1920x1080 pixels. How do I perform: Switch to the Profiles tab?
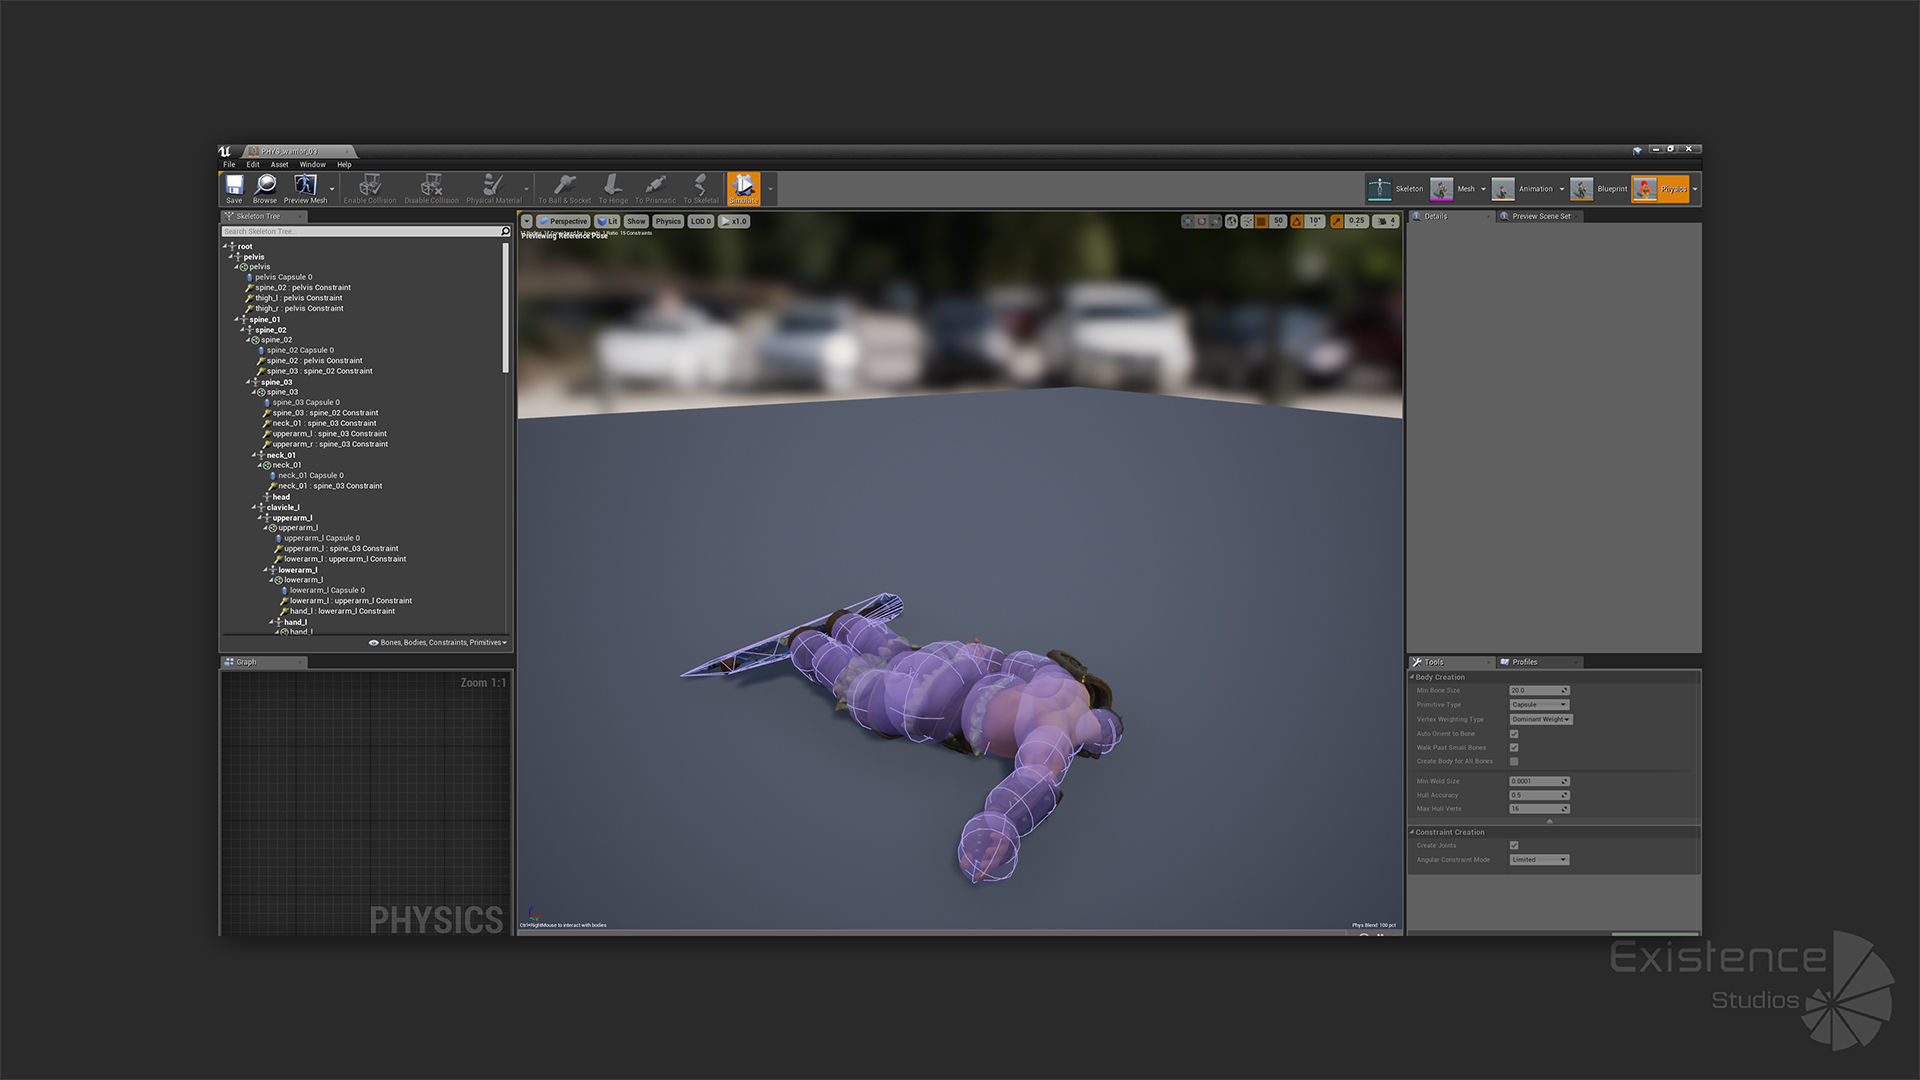click(1524, 662)
